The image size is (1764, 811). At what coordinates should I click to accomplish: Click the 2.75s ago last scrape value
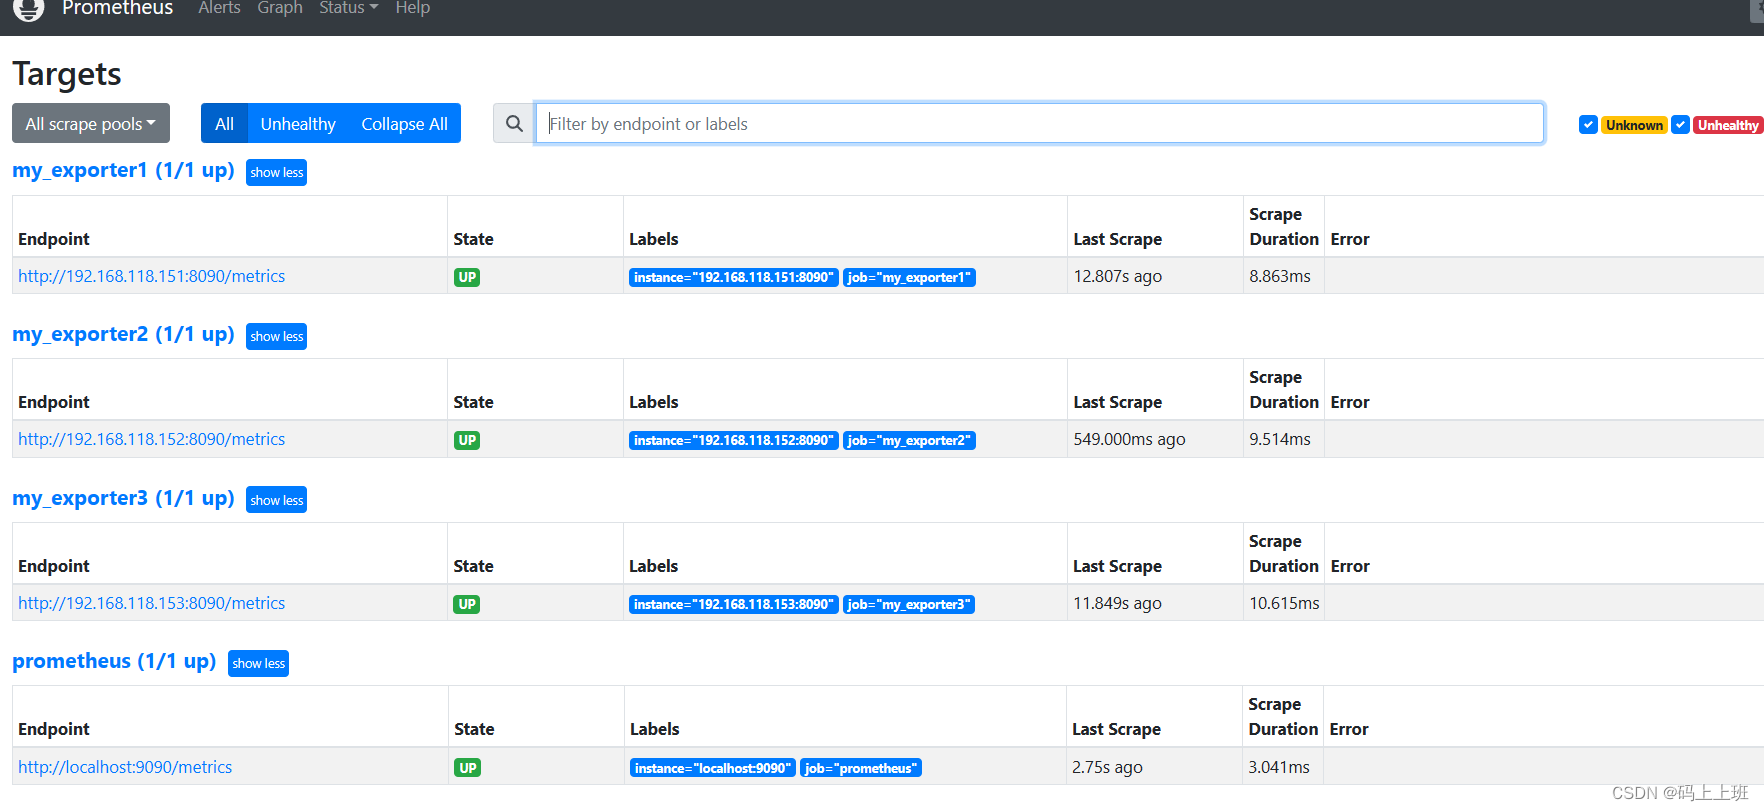coord(1107,767)
